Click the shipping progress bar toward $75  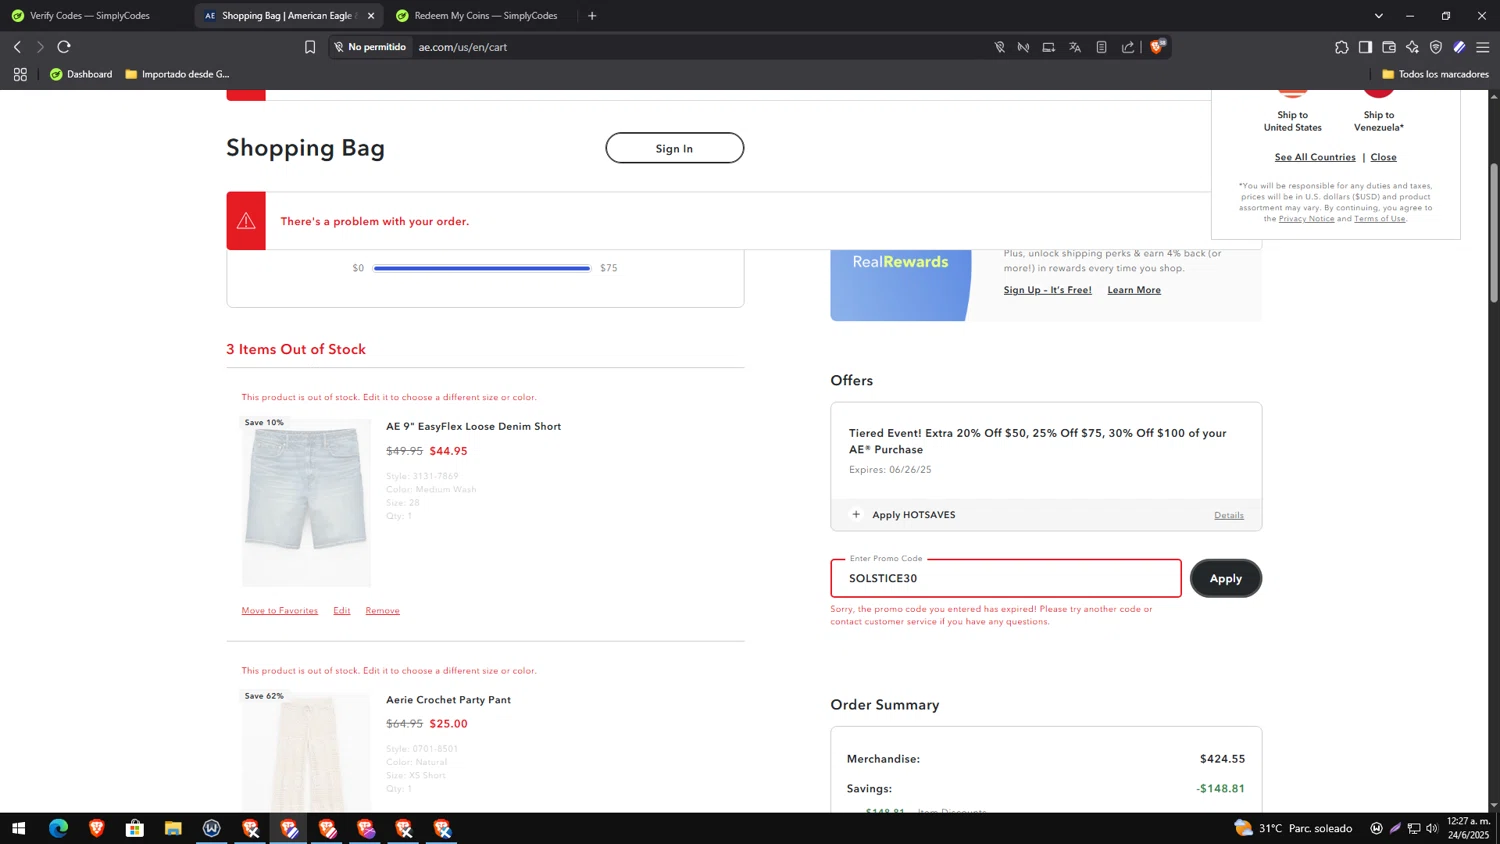click(x=482, y=268)
